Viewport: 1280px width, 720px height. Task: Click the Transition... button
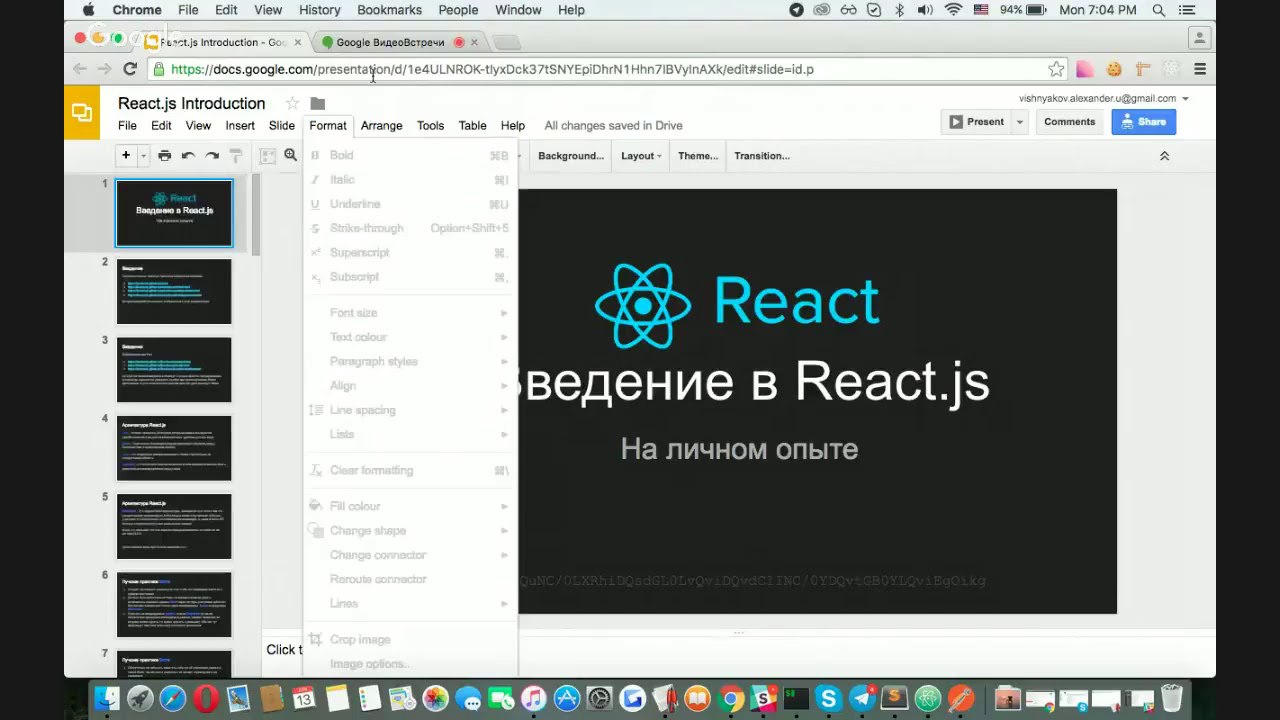coord(762,156)
